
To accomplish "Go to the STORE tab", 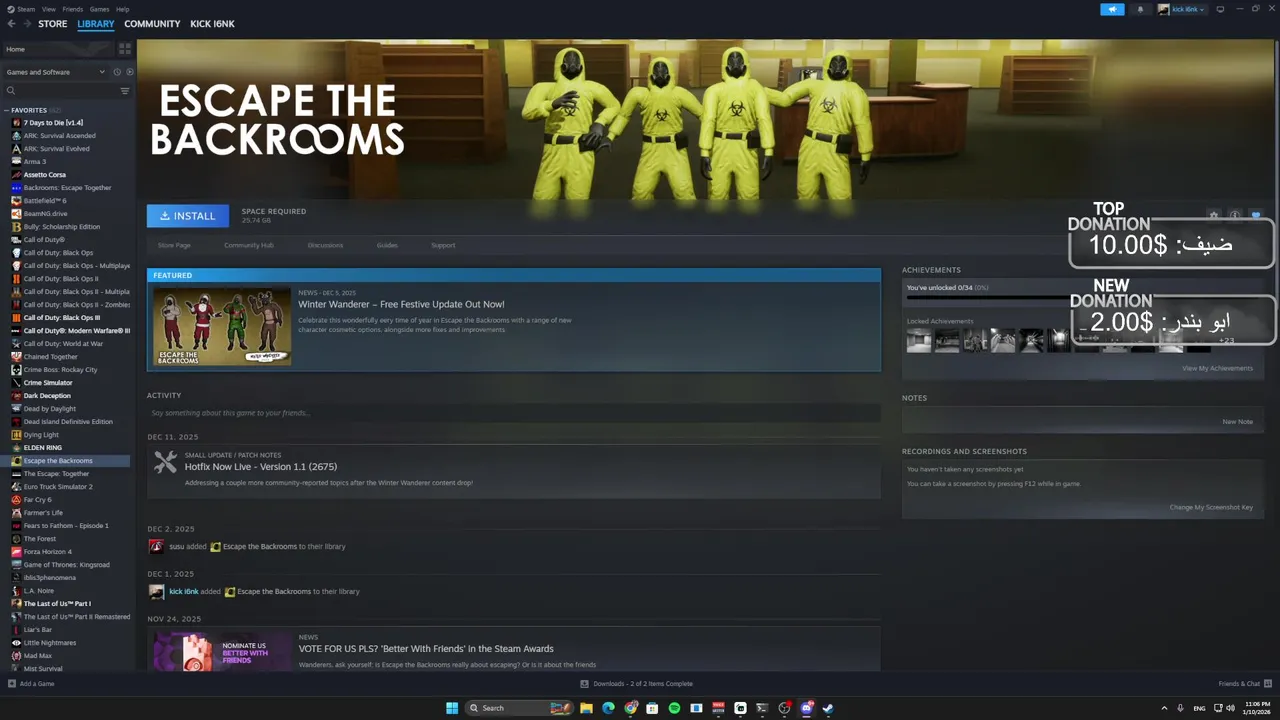I will pos(53,24).
